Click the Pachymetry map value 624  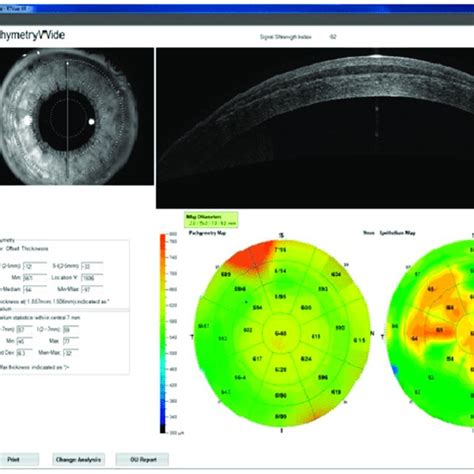click(x=306, y=359)
